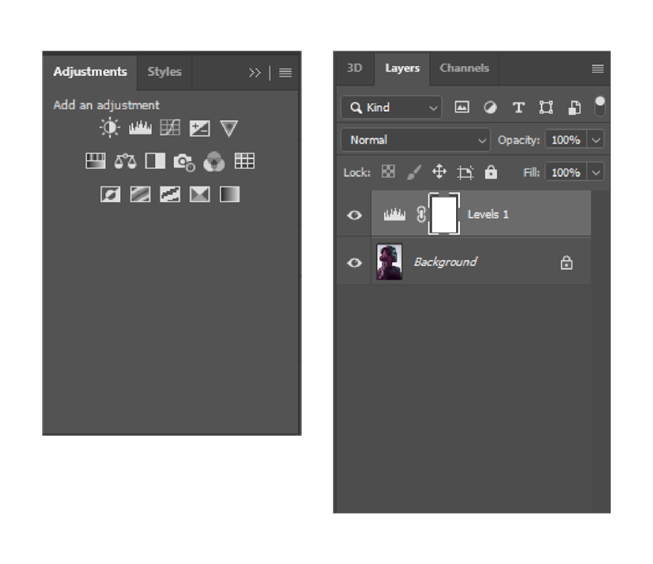The image size is (653, 564).
Task: Filter layers by type layers
Action: tap(518, 108)
